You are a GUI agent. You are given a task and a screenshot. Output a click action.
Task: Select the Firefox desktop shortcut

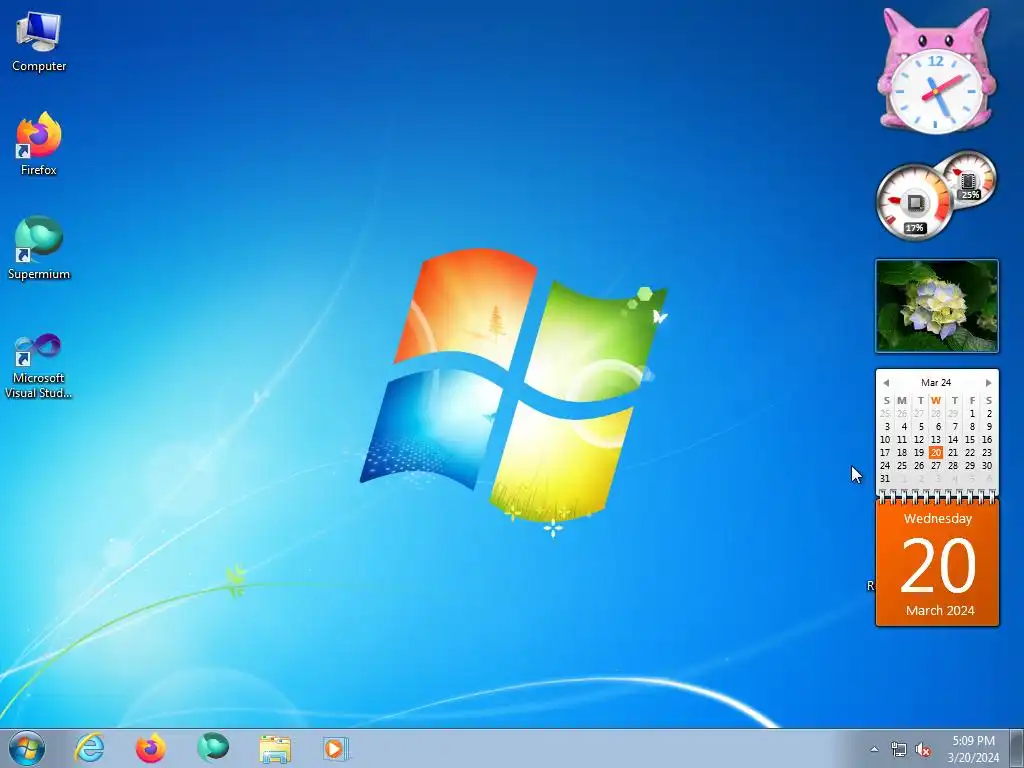(39, 144)
